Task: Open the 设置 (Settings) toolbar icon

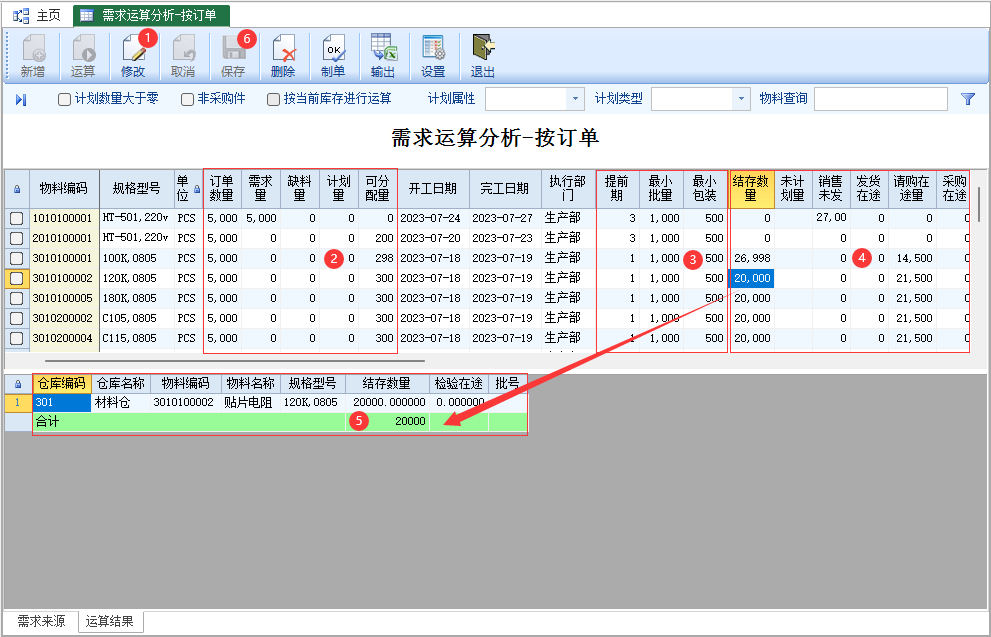Action: coord(434,56)
